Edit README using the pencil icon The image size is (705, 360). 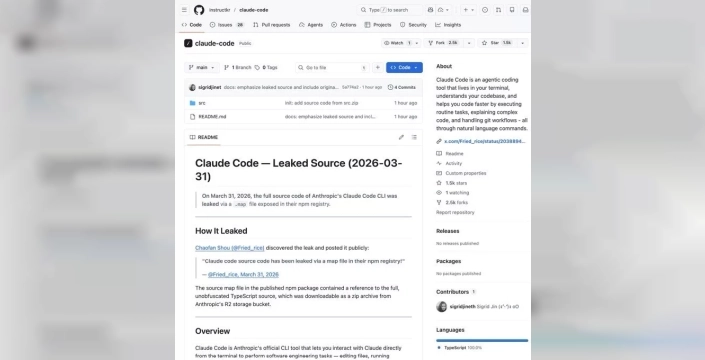(401, 137)
